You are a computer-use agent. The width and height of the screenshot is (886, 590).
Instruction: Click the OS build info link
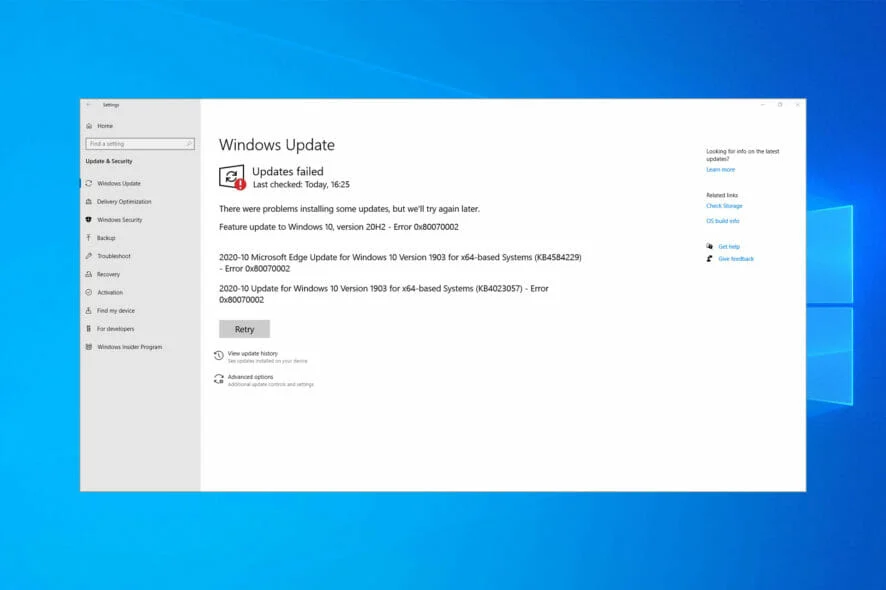(x=723, y=221)
